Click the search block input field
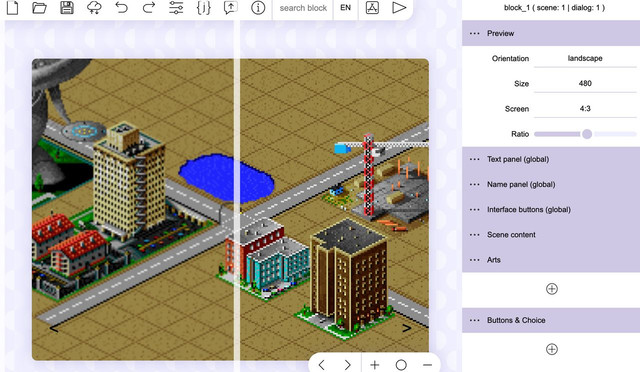The width and height of the screenshot is (640, 372). [303, 8]
